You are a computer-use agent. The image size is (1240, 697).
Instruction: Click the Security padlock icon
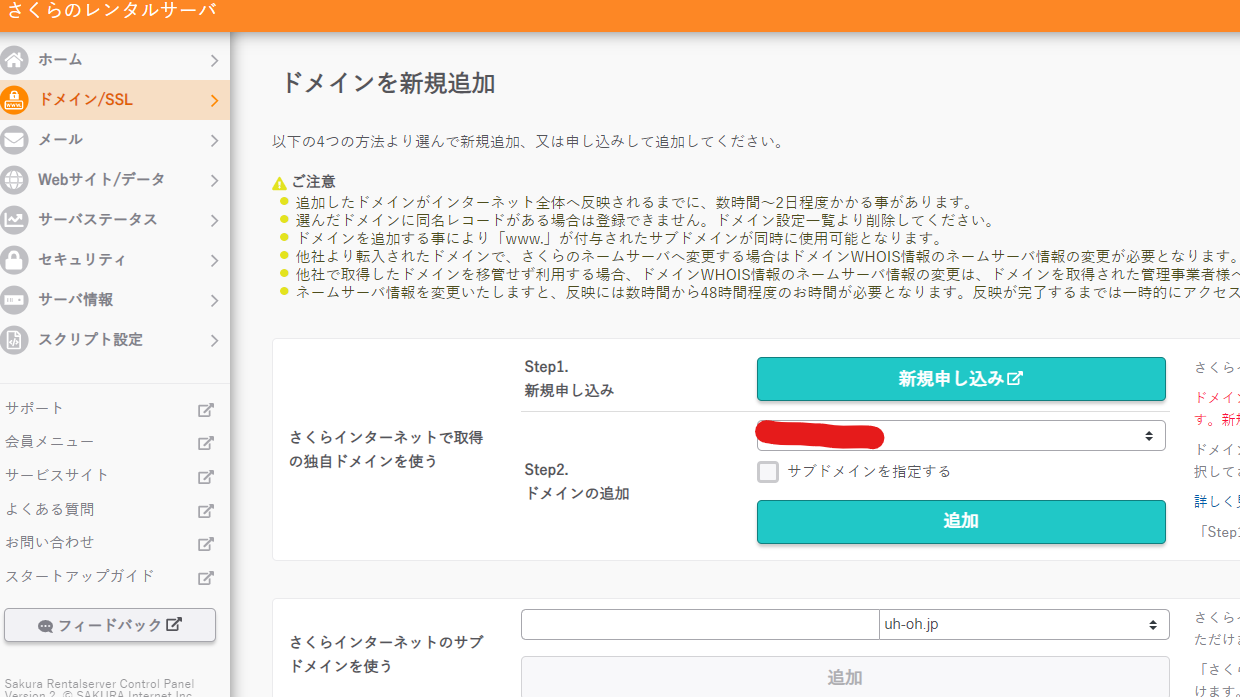14,260
